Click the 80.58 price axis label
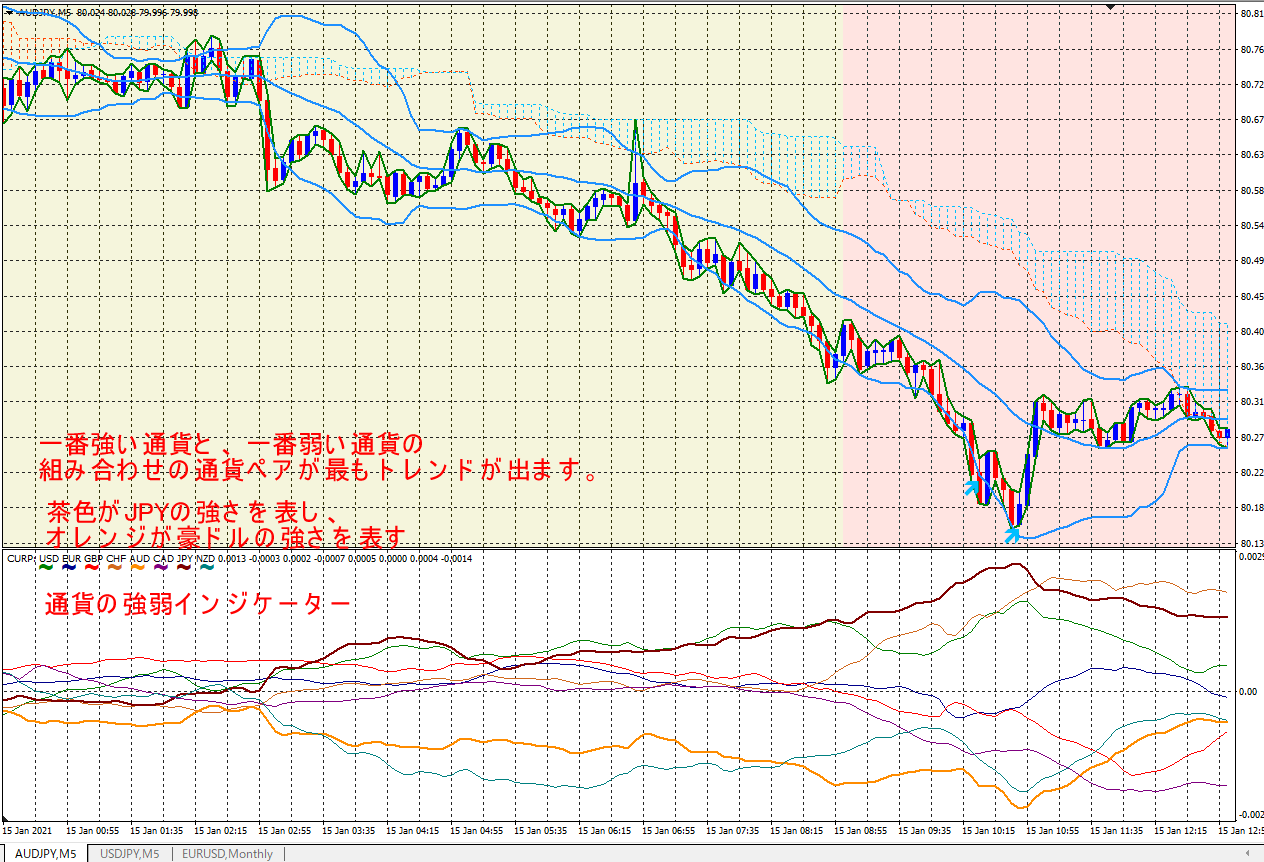 click(1251, 190)
